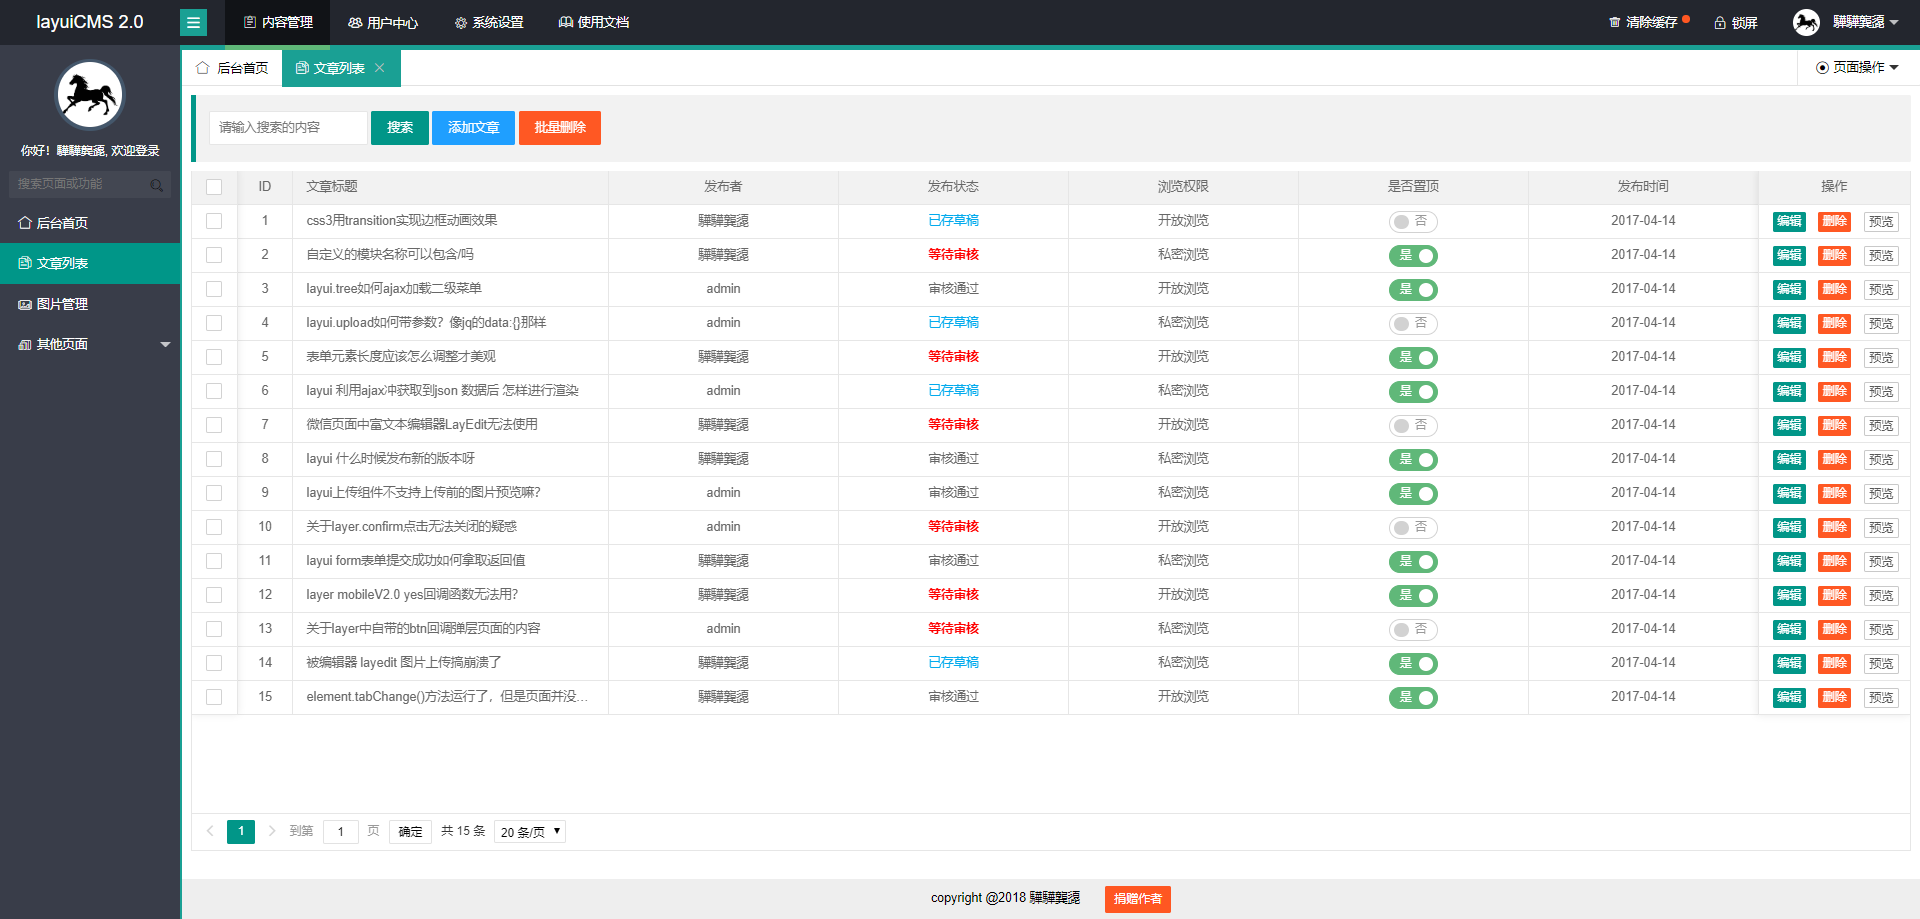This screenshot has width=1920, height=919.
Task: Click 等待审核 status for article ID 2
Action: pos(953,255)
